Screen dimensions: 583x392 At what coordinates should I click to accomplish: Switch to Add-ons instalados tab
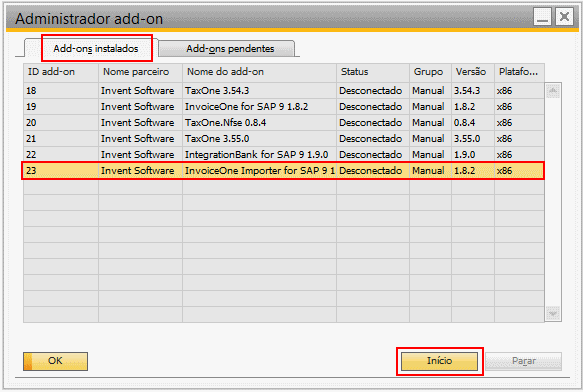pos(96,48)
